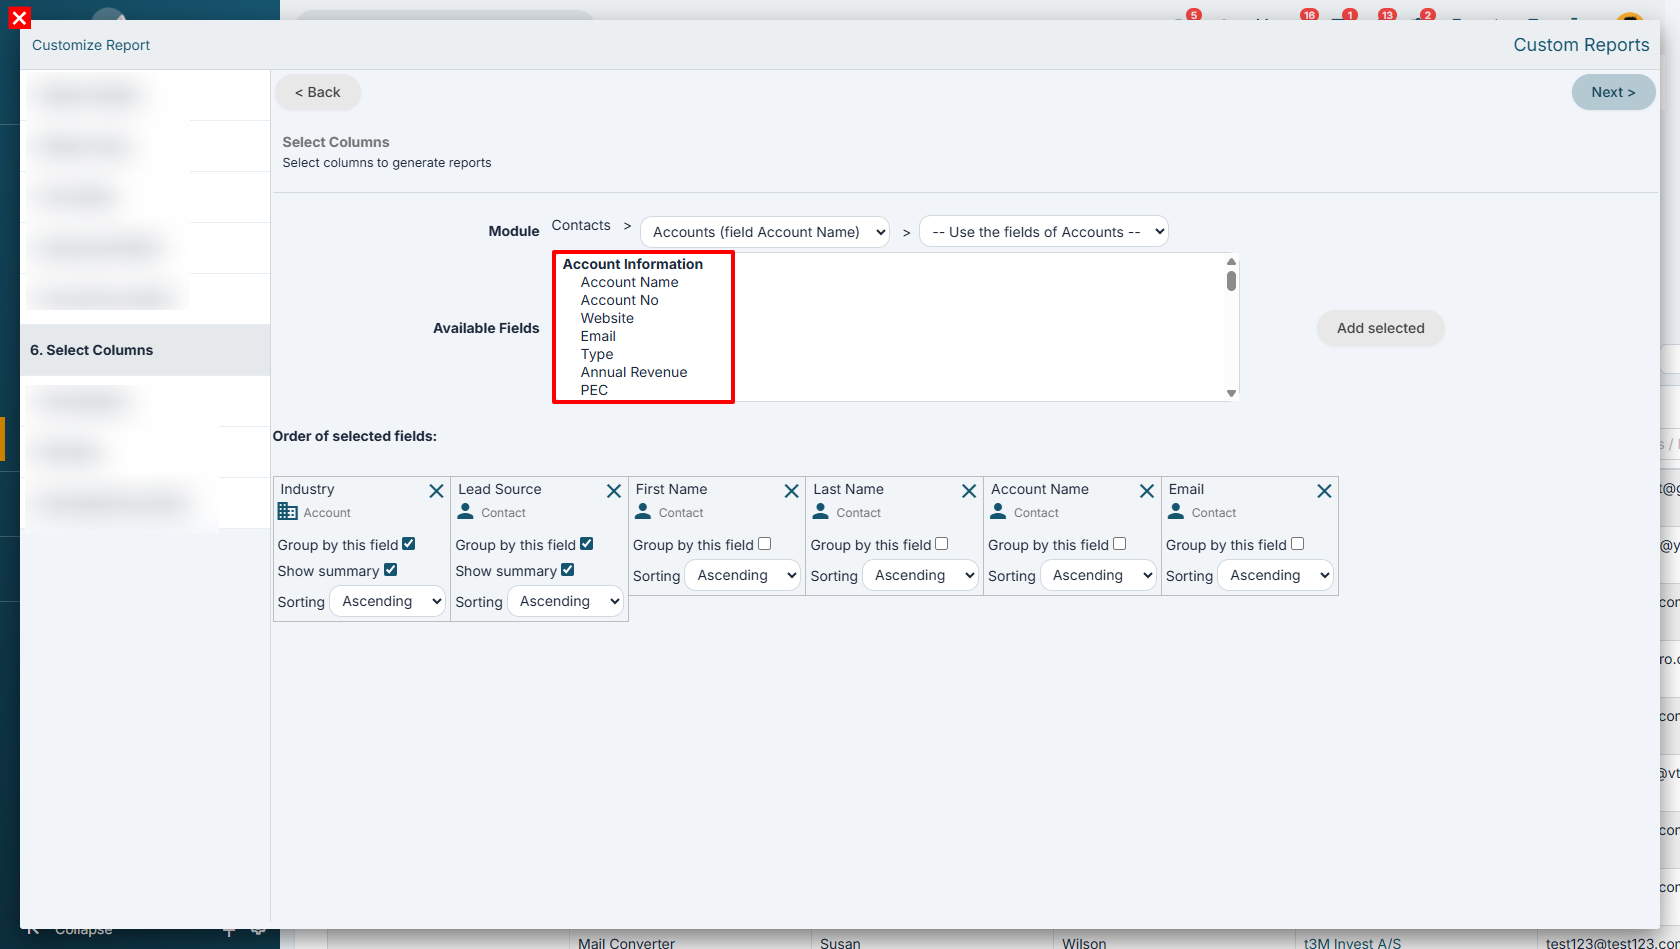Select Annual Revenue in Available Fields list
The width and height of the screenshot is (1680, 949).
pyautogui.click(x=634, y=372)
